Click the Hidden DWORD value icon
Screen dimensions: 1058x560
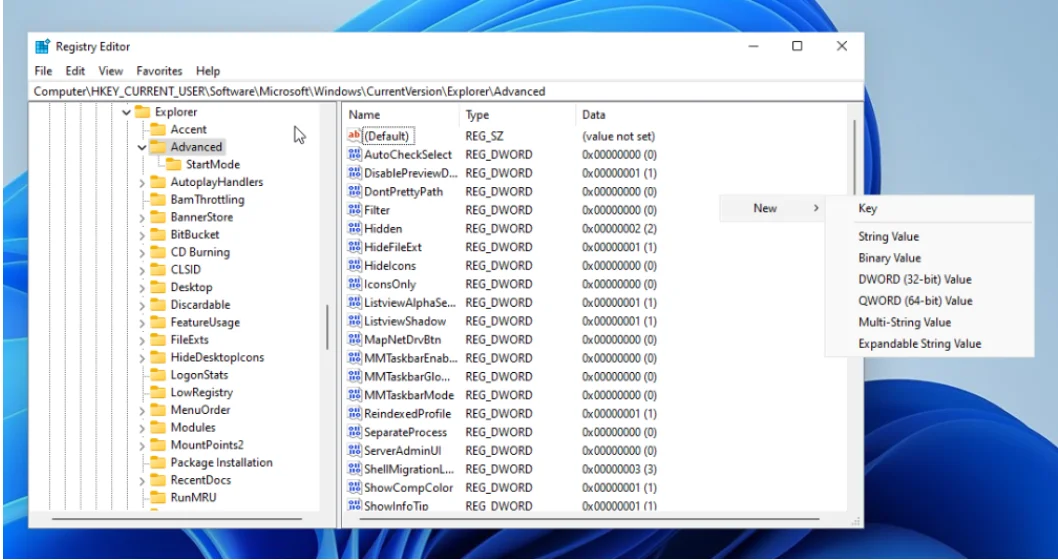(354, 229)
